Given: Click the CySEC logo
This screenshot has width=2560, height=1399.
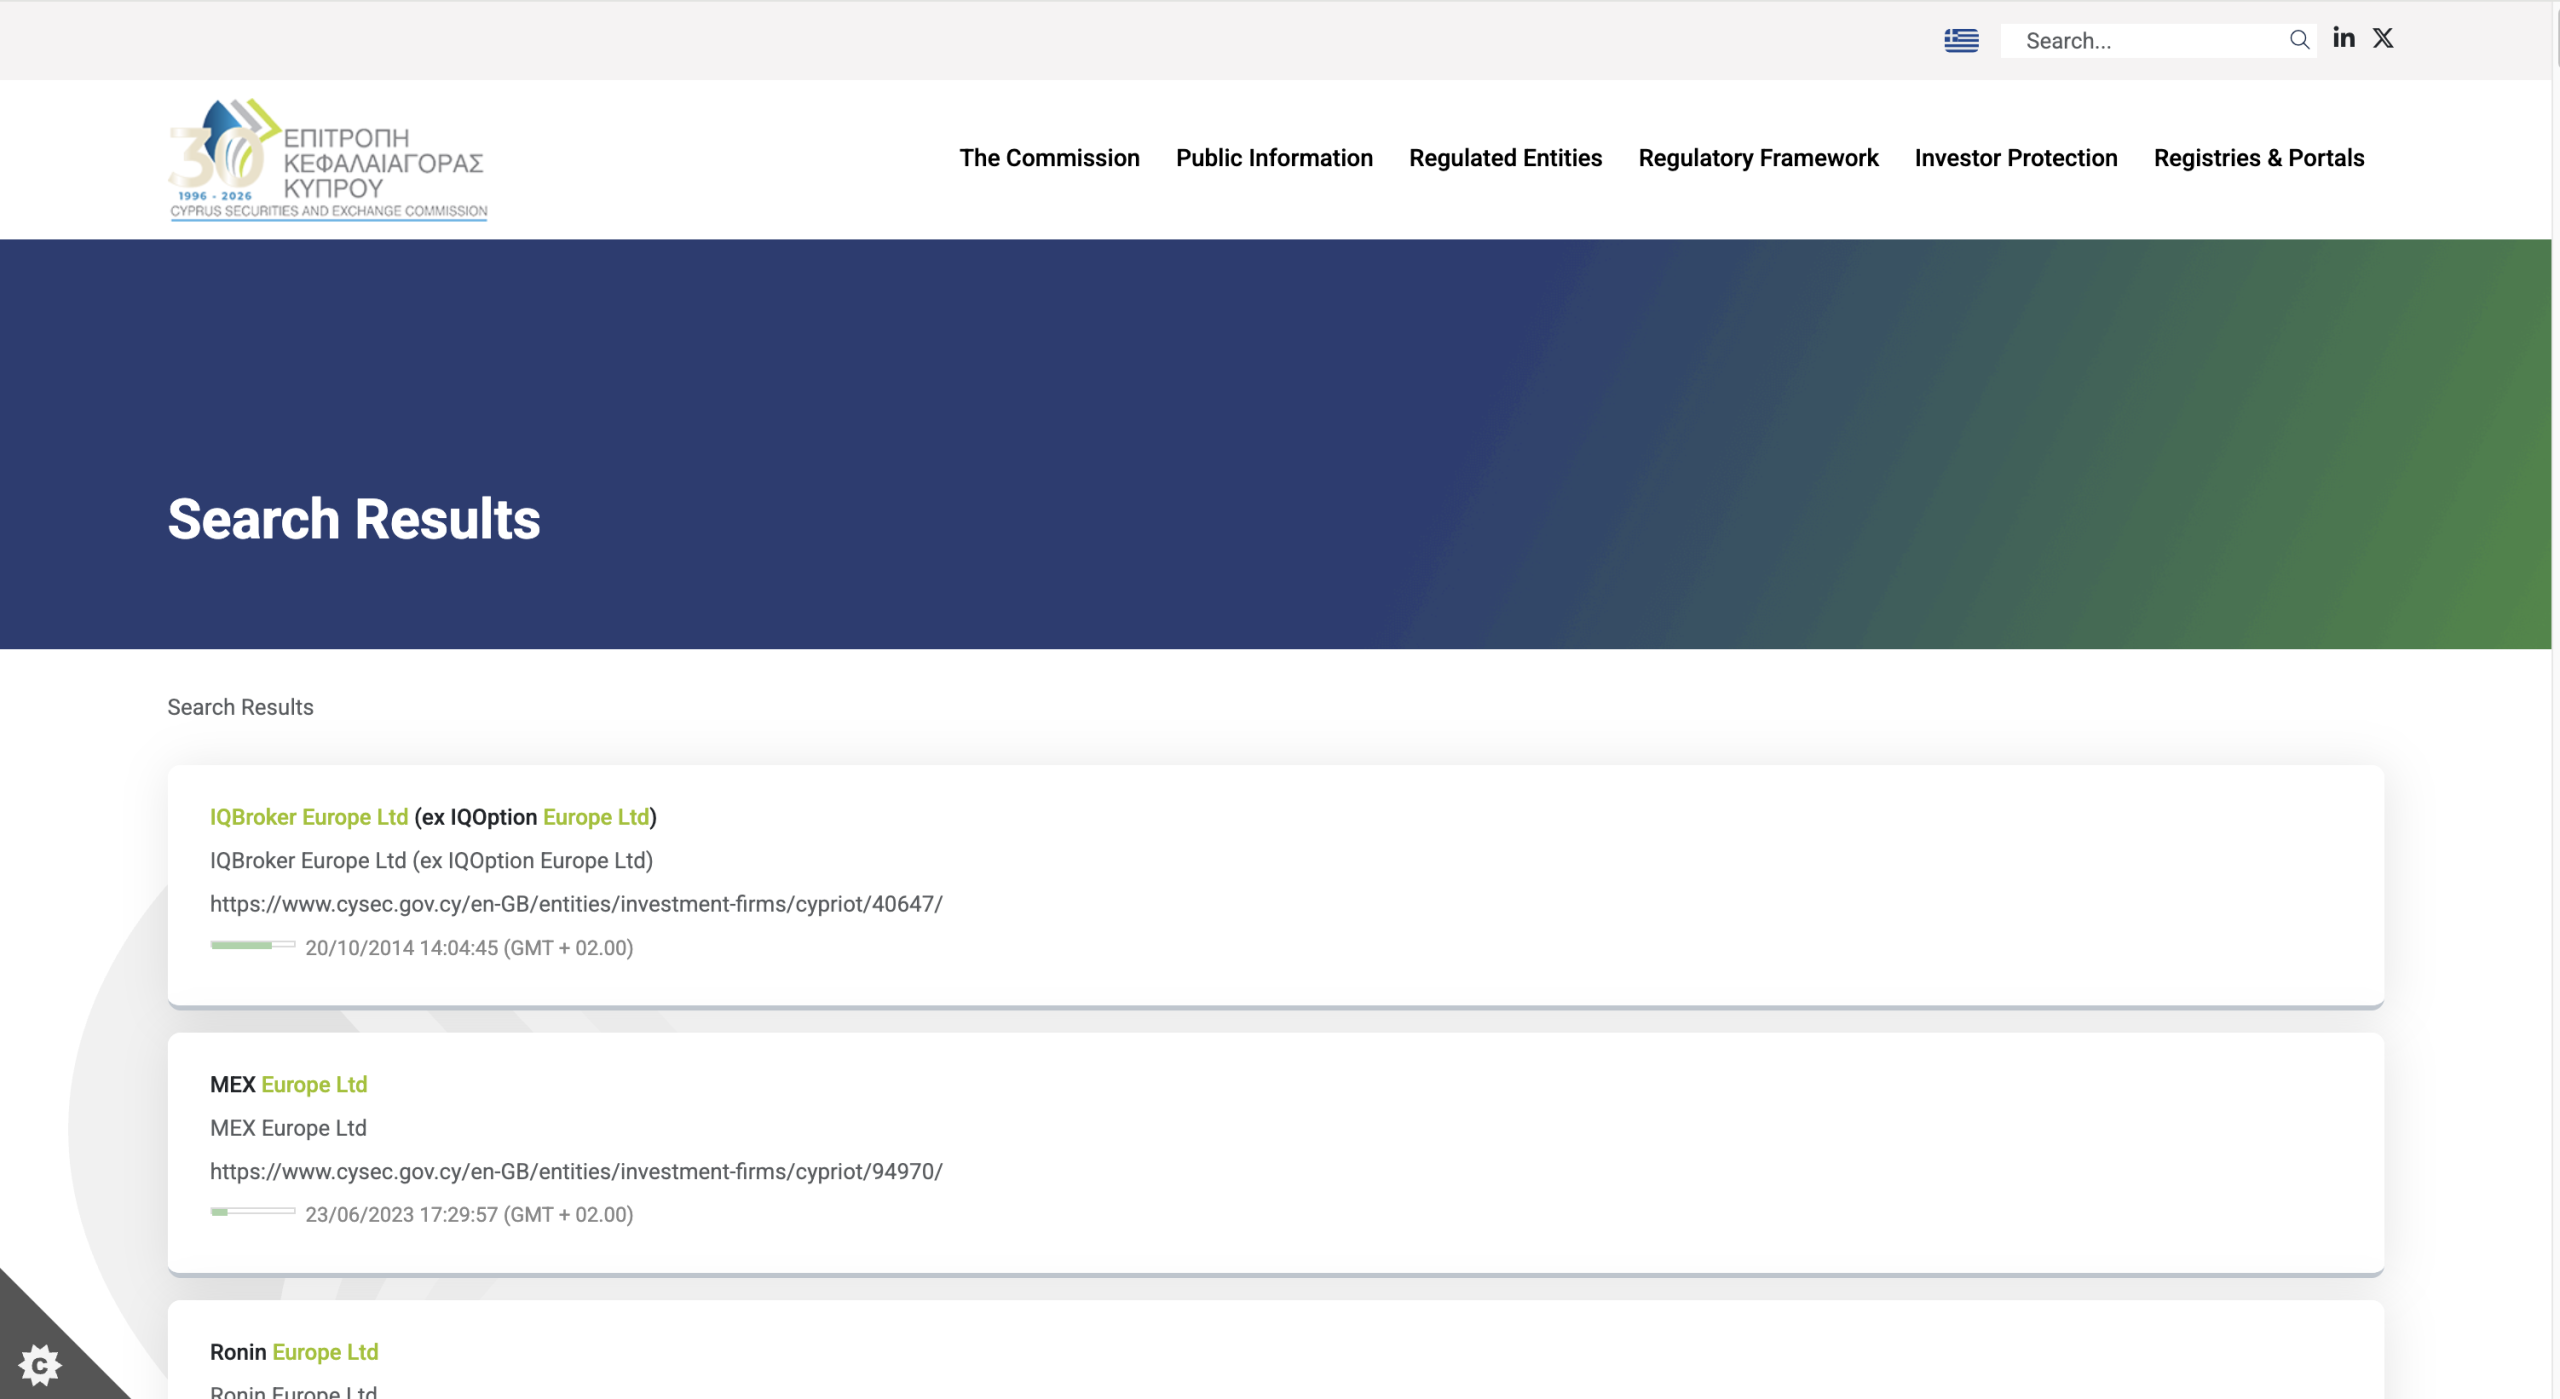Looking at the screenshot, I should pos(328,159).
